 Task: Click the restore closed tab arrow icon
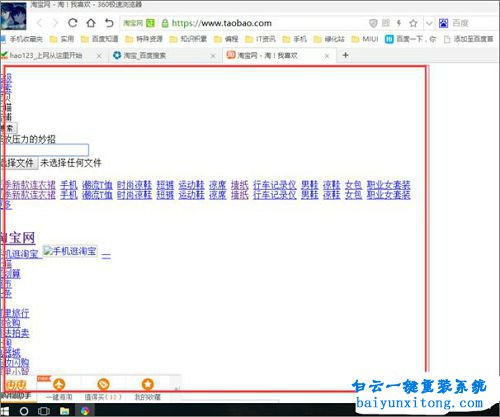[x=109, y=23]
